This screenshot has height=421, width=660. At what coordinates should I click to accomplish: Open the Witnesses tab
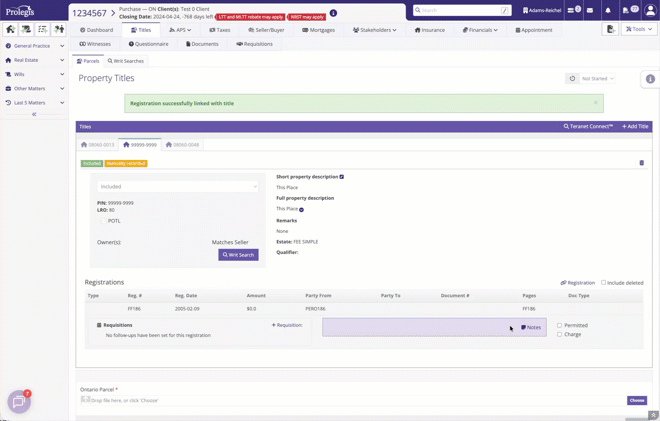tap(95, 44)
